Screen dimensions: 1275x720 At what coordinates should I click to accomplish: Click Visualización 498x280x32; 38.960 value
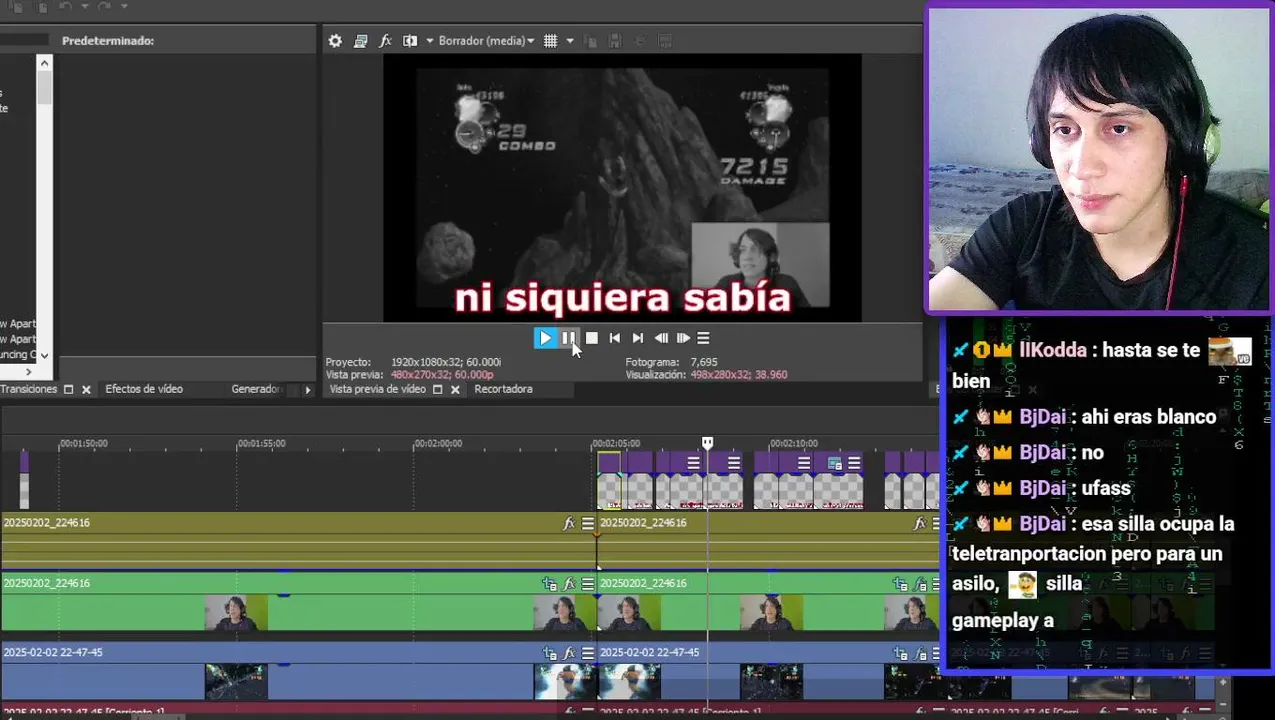pos(738,375)
